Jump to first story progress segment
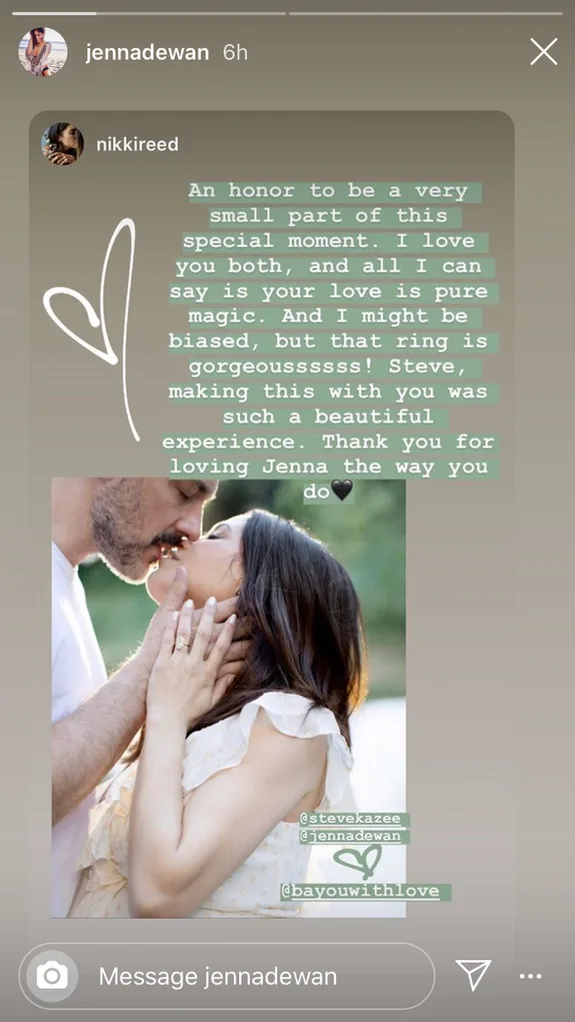 54,13
